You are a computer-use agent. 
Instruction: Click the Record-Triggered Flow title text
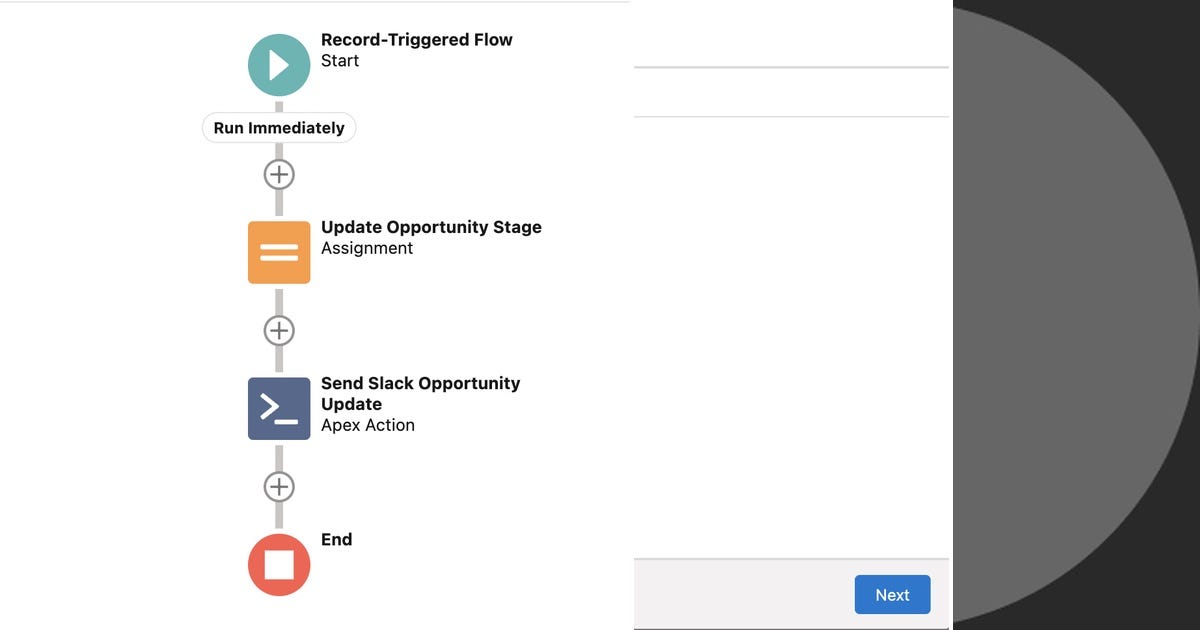(x=416, y=39)
